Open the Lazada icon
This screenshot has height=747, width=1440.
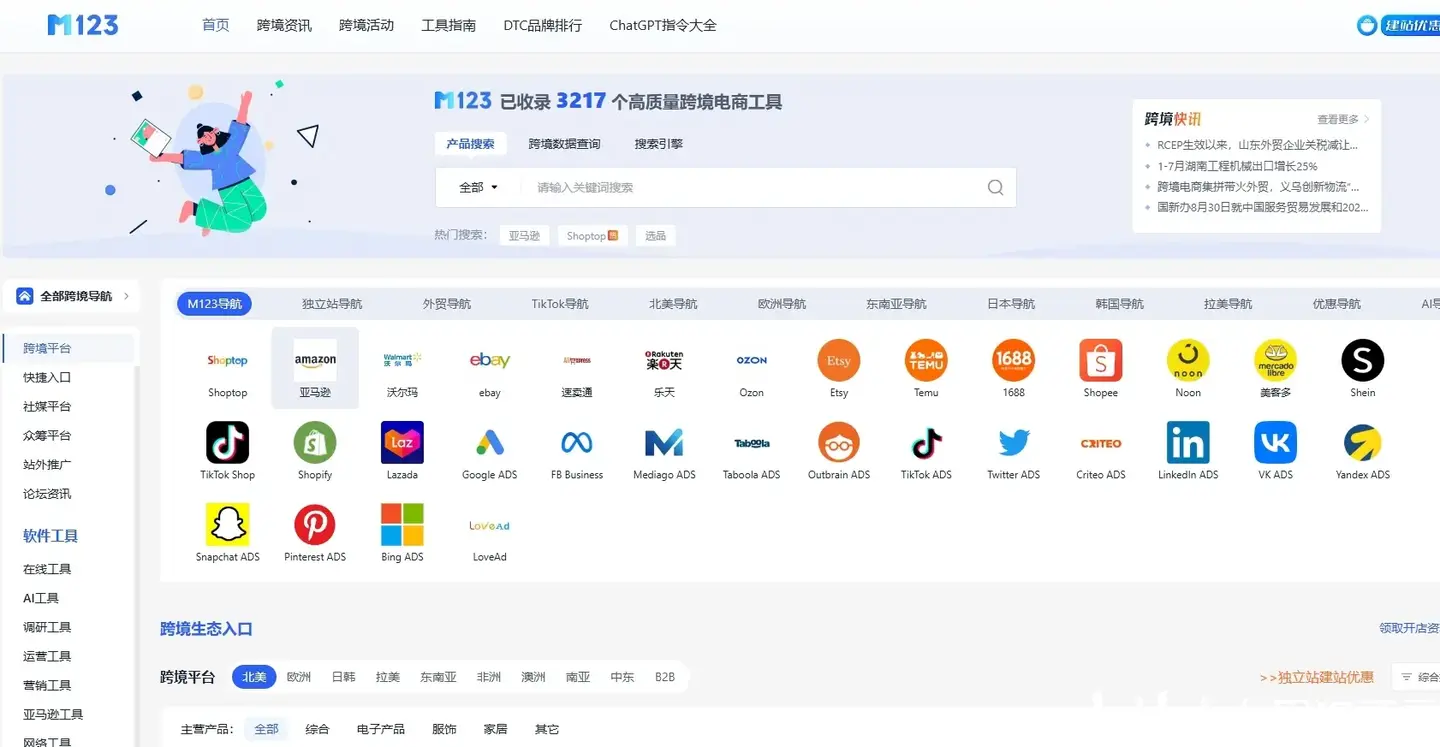click(x=402, y=443)
